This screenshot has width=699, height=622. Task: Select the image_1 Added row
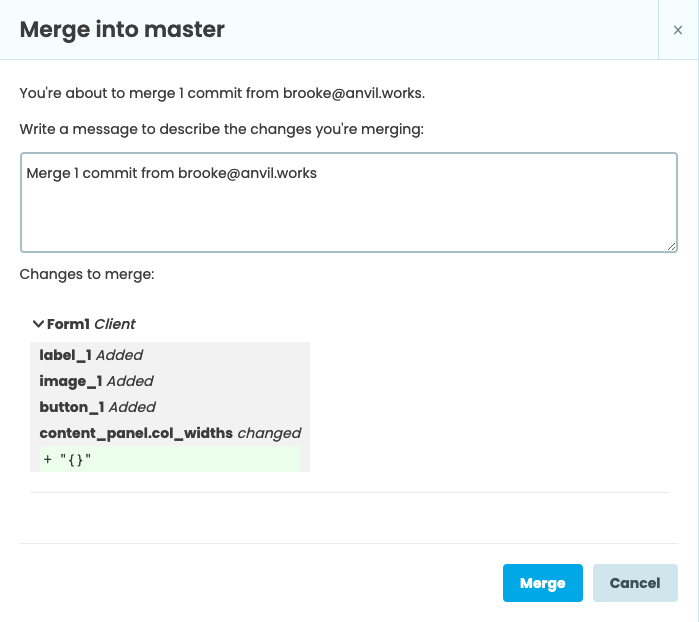(96, 381)
